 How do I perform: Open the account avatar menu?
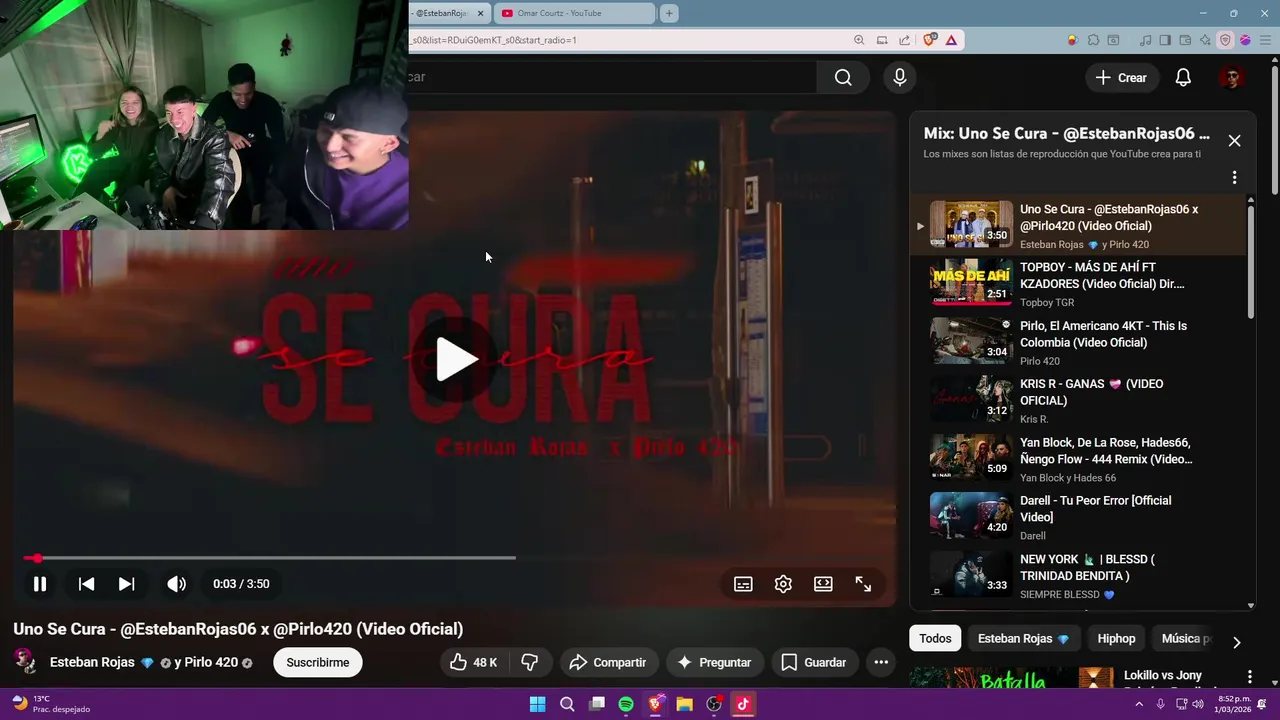pyautogui.click(x=1231, y=77)
